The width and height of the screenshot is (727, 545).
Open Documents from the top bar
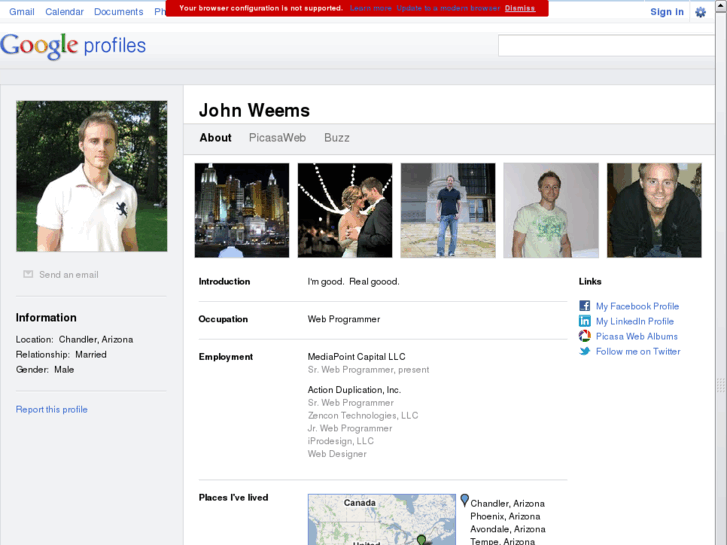[119, 12]
